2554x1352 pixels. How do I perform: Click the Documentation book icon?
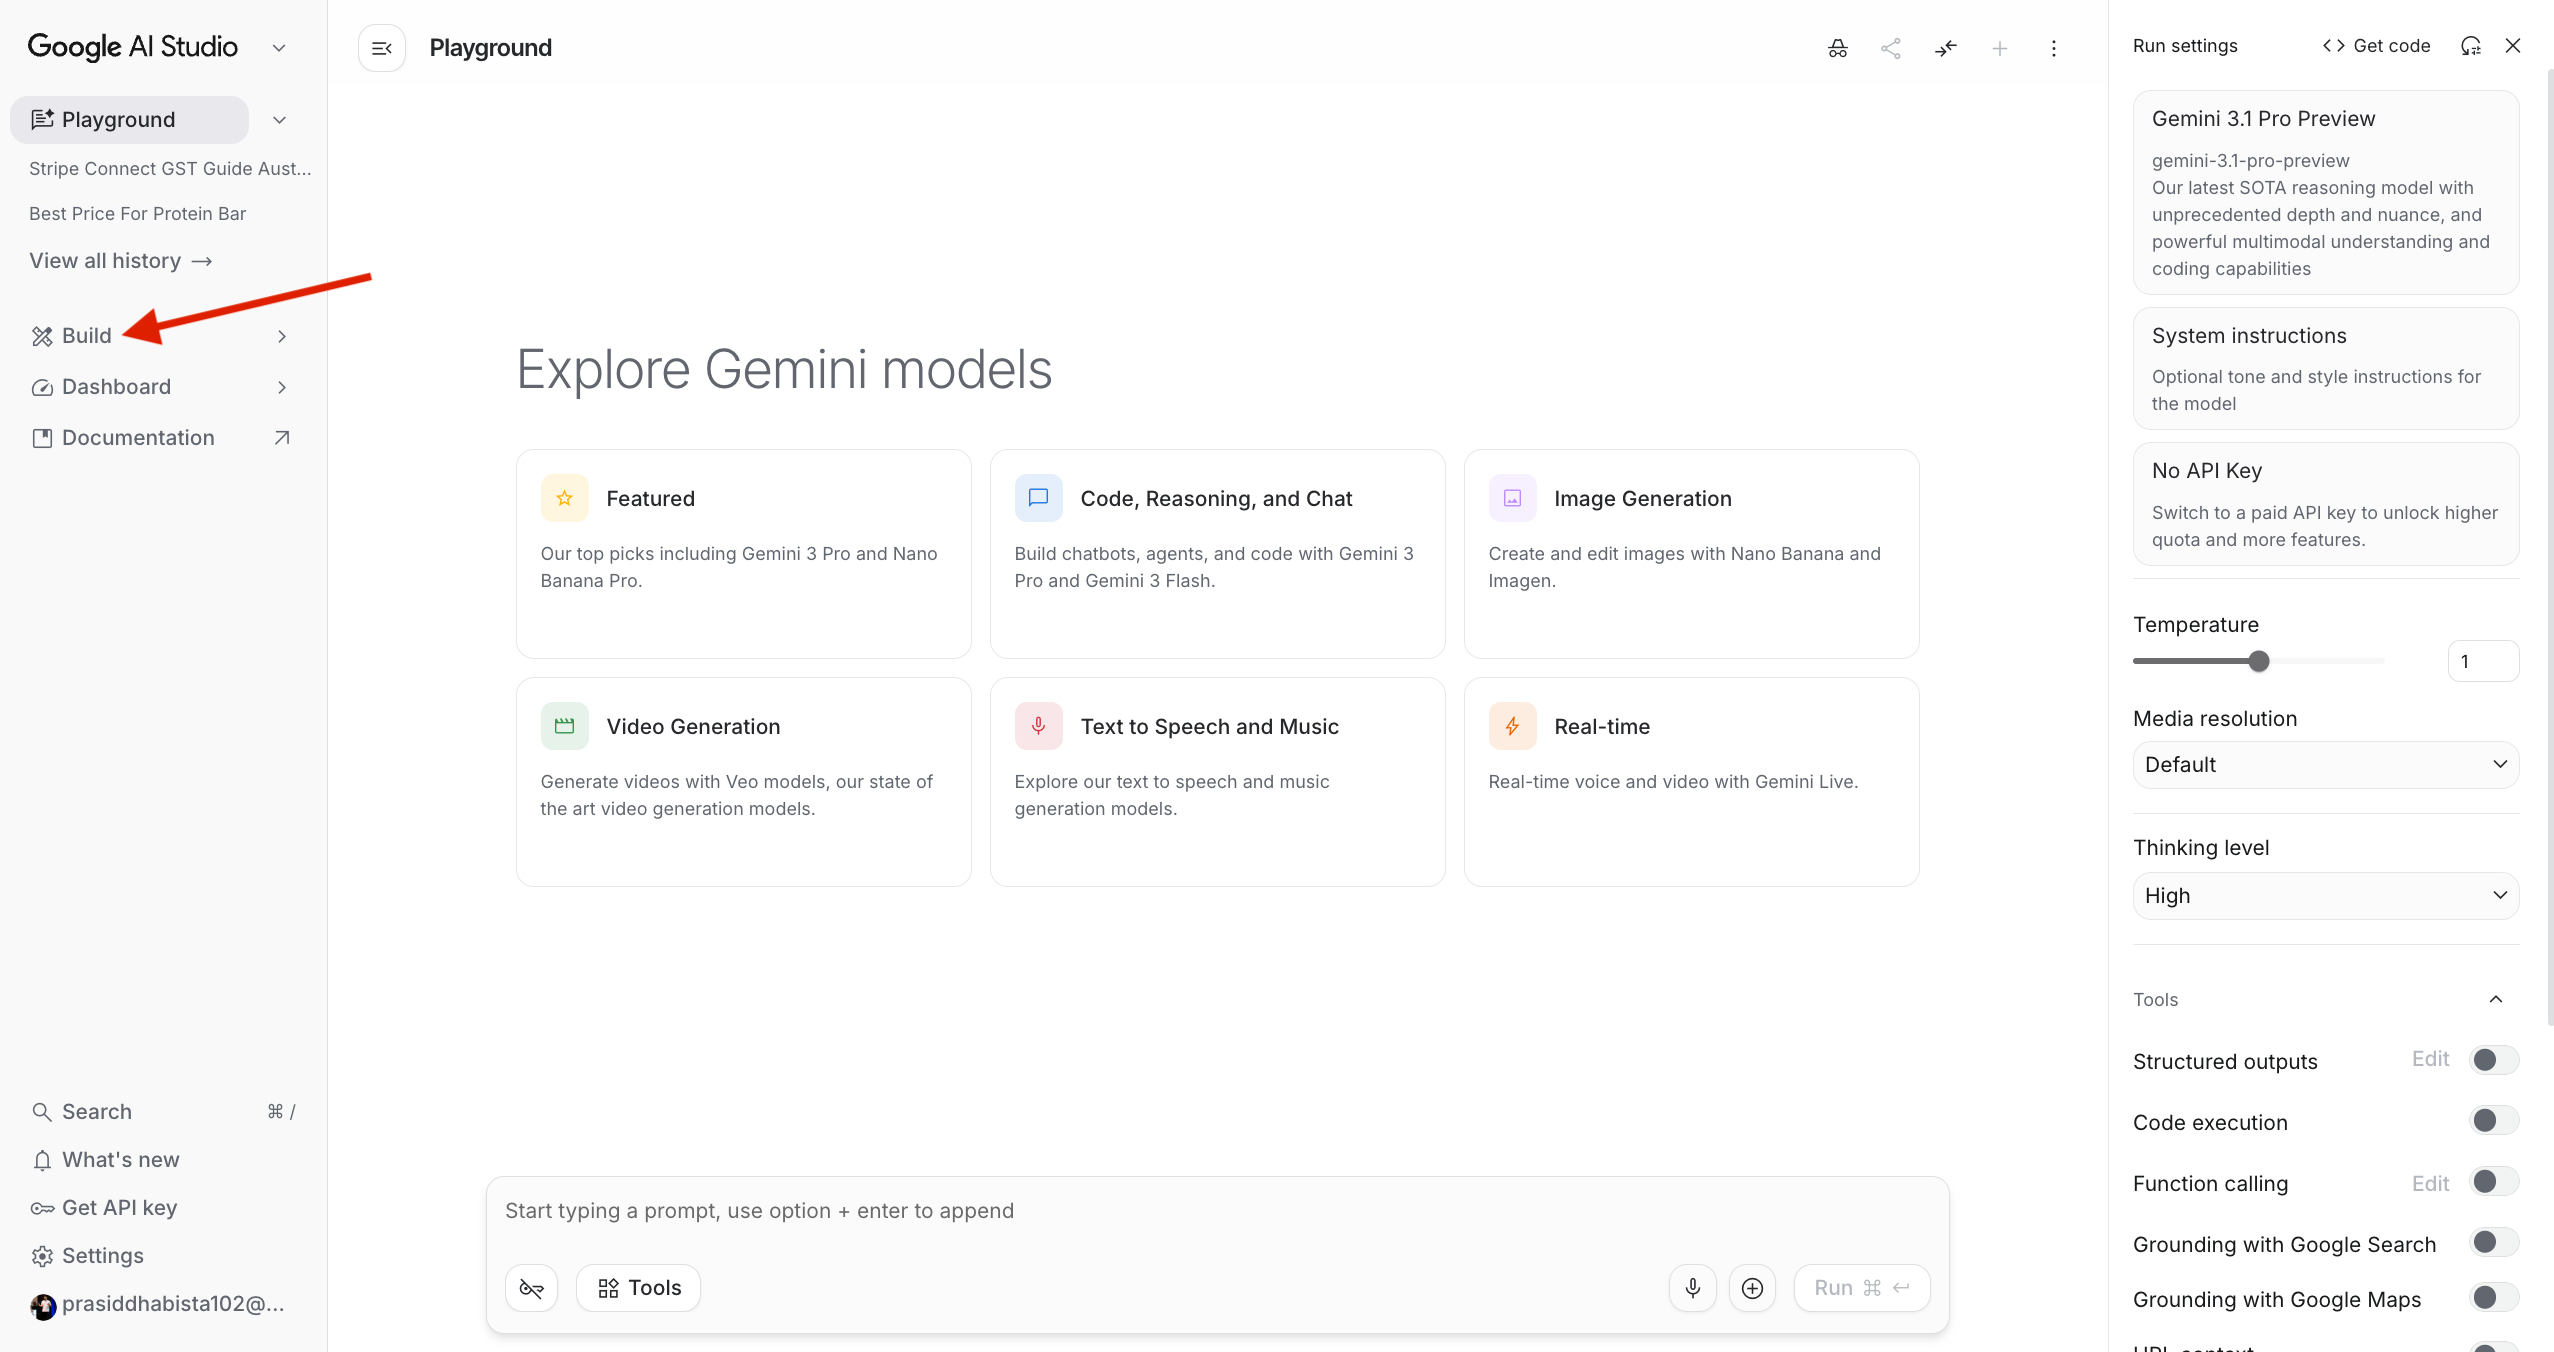tap(42, 438)
